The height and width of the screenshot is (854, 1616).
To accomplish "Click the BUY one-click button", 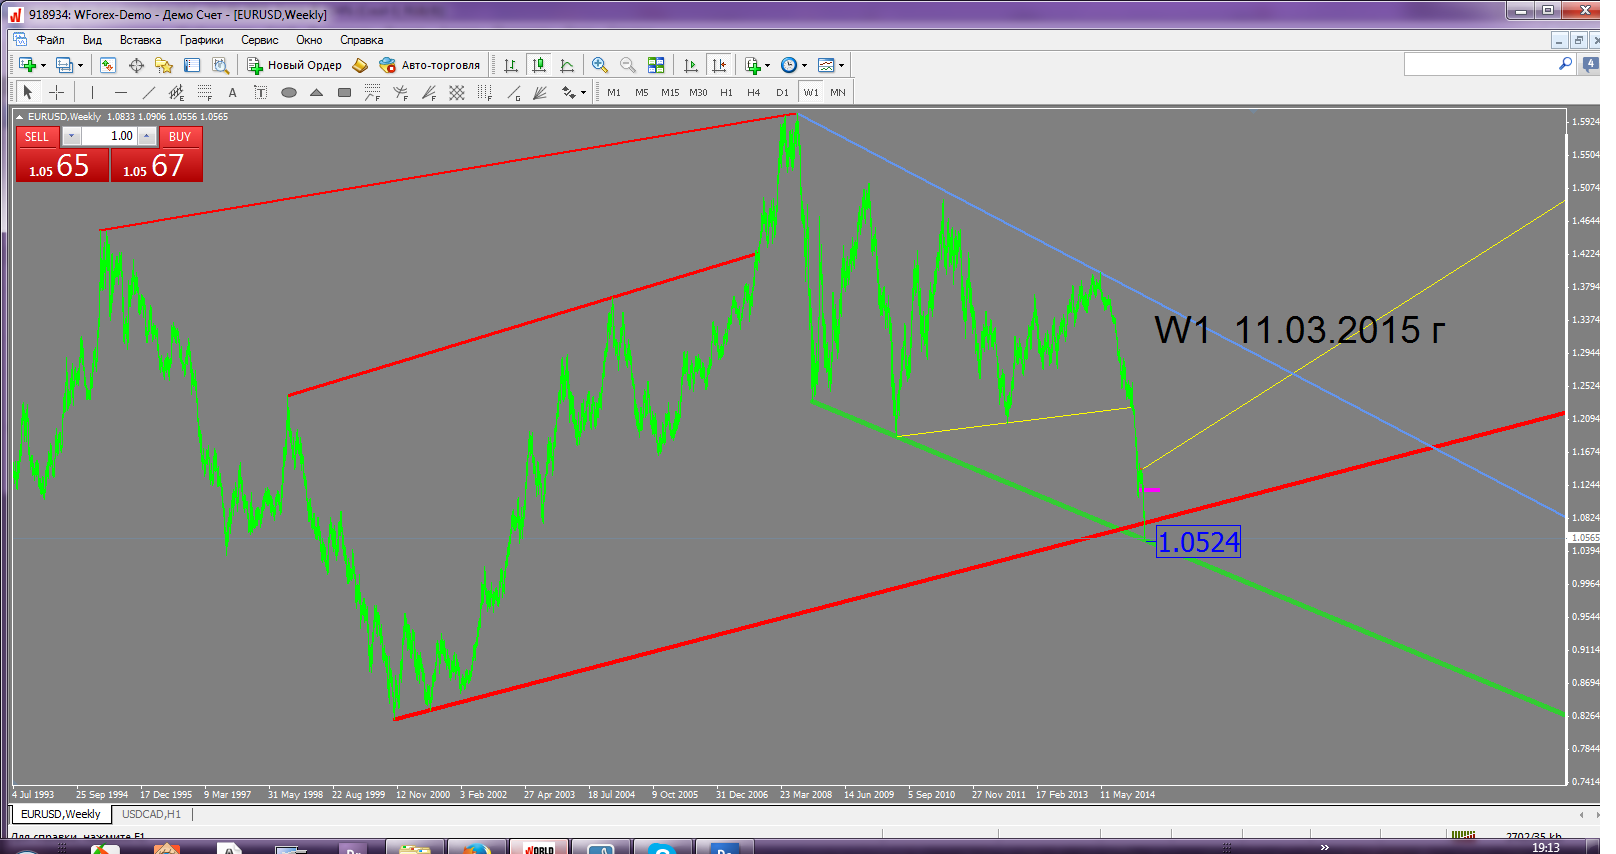I will [180, 136].
